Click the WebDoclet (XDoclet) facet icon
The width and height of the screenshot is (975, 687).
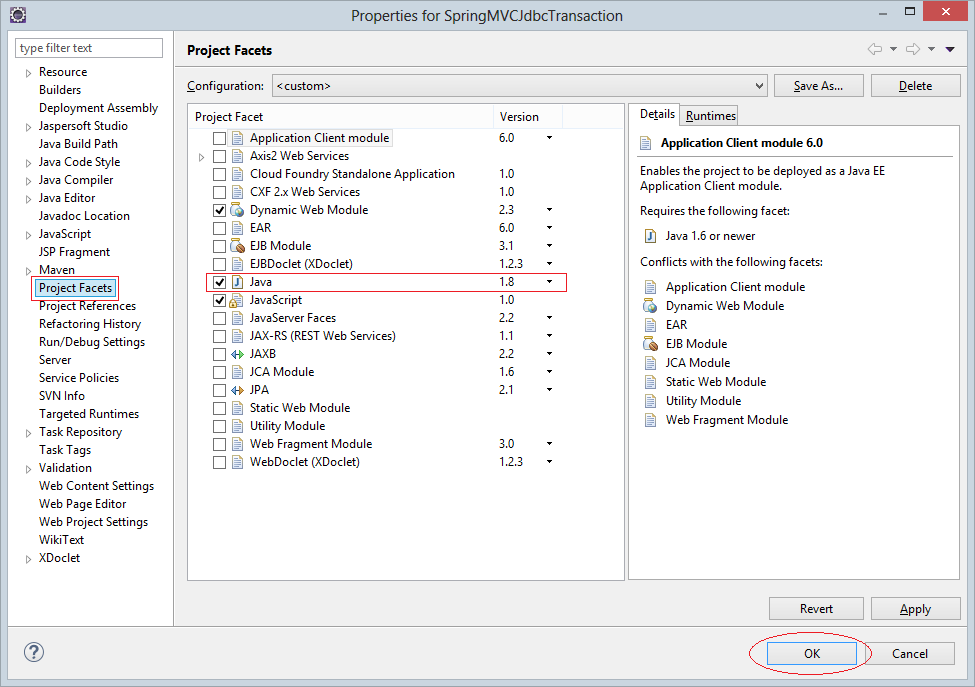coord(237,463)
